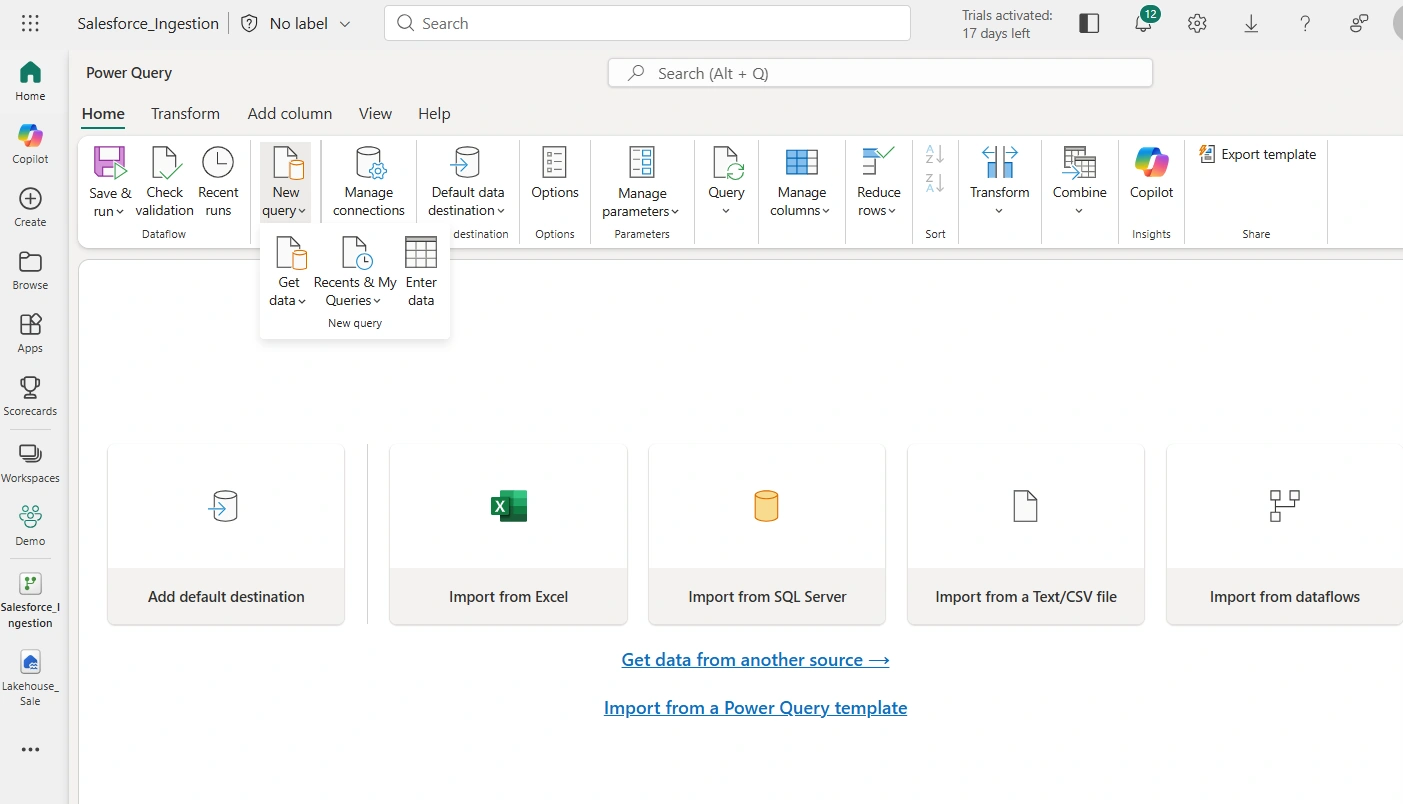The width and height of the screenshot is (1403, 804).
Task: Sort descending Z to A
Action: 935,182
